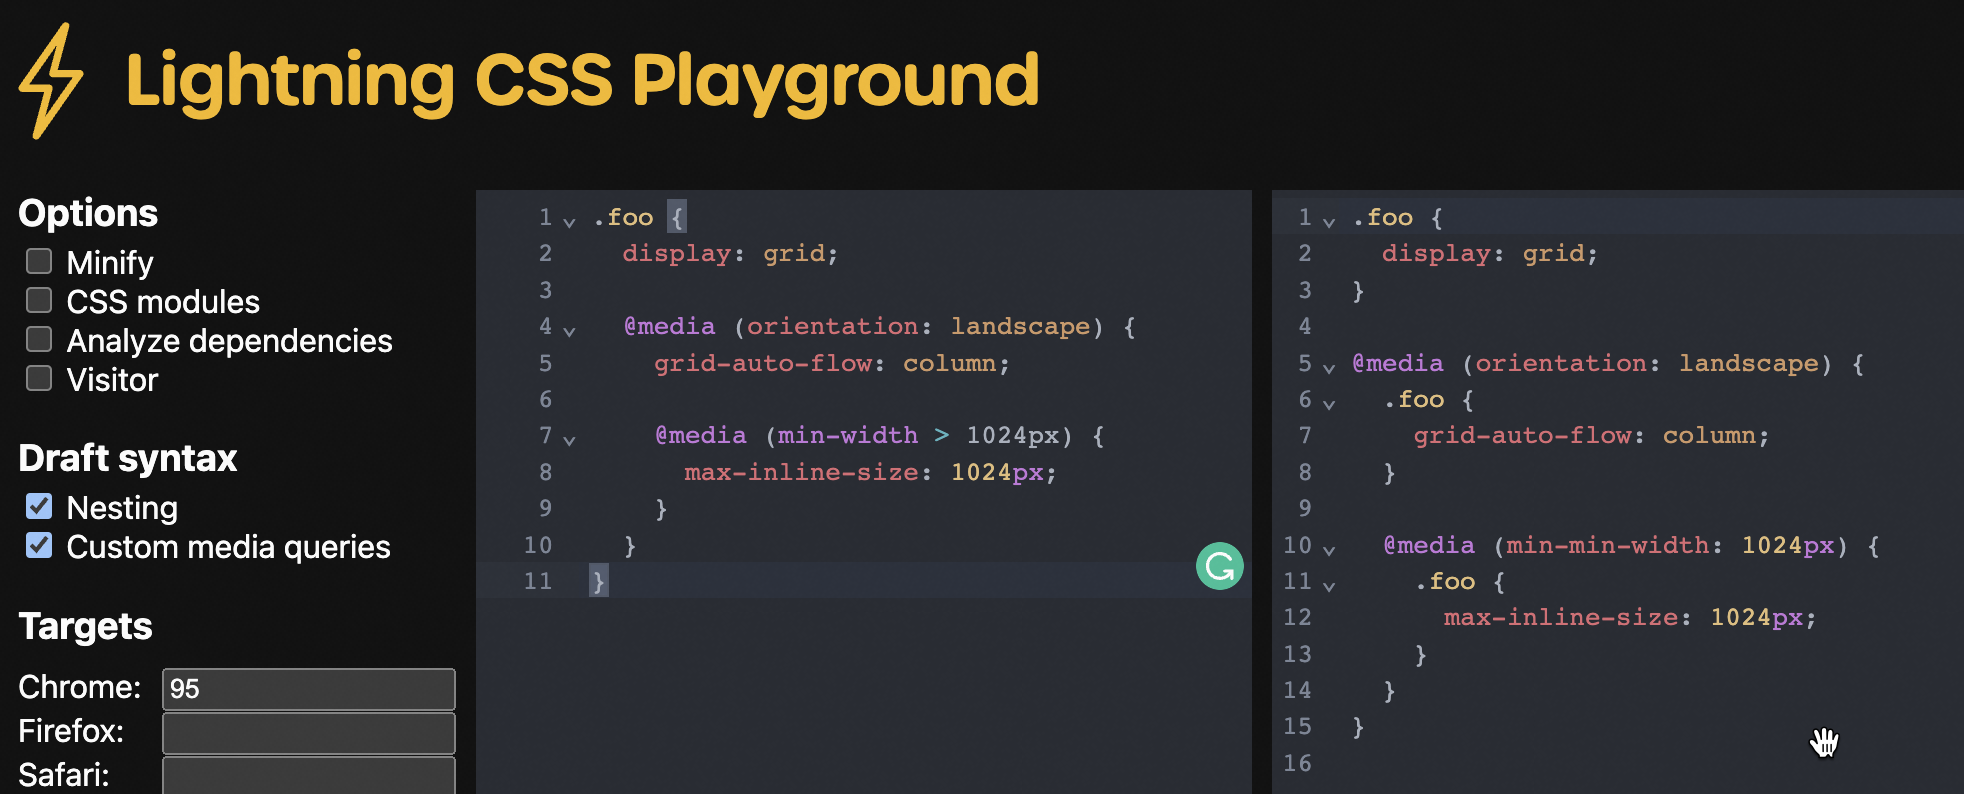Image resolution: width=1964 pixels, height=794 pixels.
Task: Collapse the output @media block on line 5
Action: 1329,367
